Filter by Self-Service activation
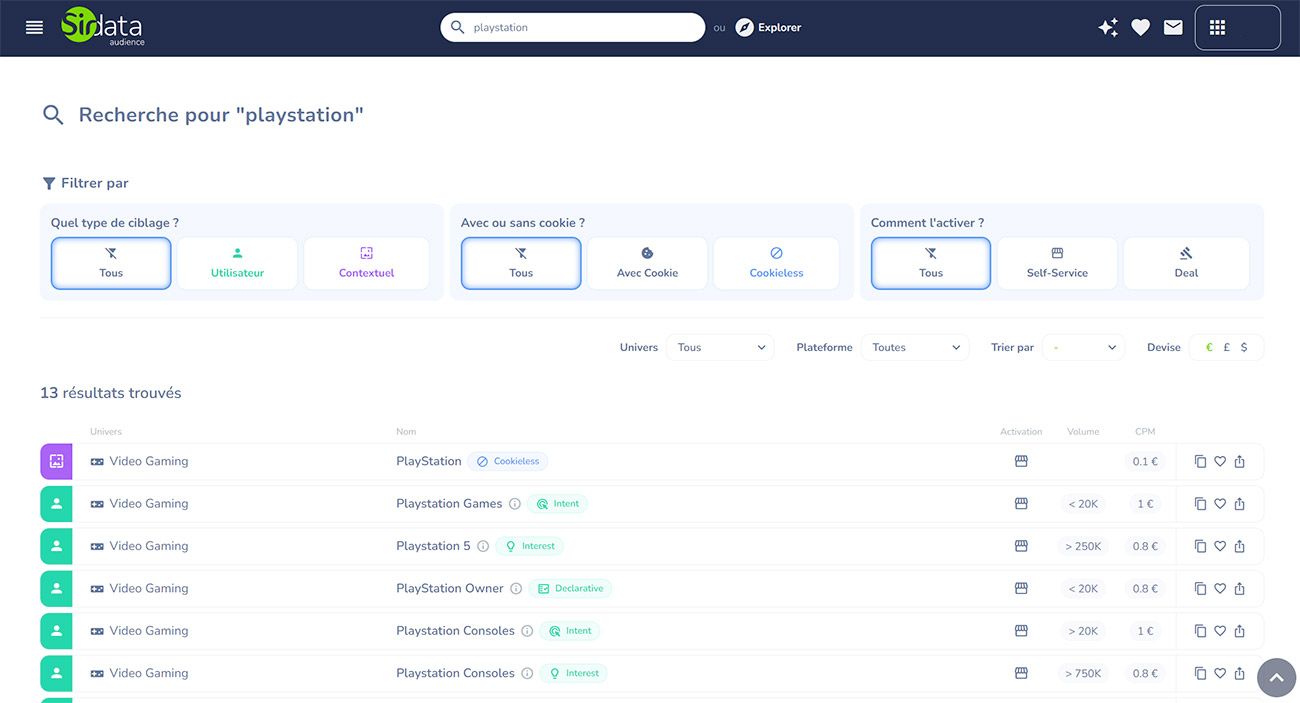 (1057, 263)
